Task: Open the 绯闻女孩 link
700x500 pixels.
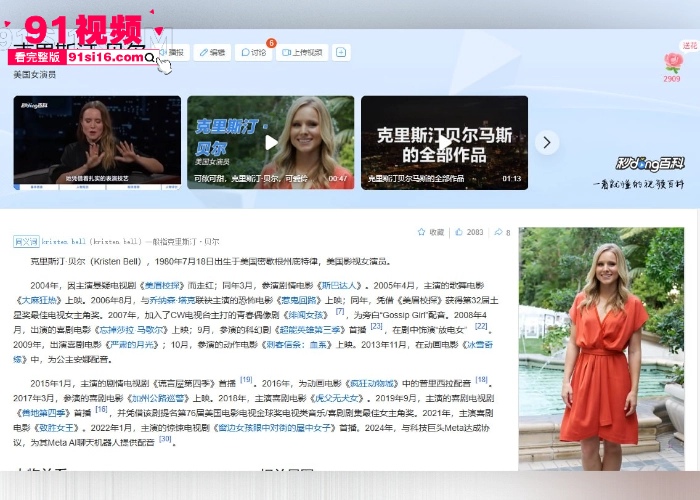Action: (306, 315)
